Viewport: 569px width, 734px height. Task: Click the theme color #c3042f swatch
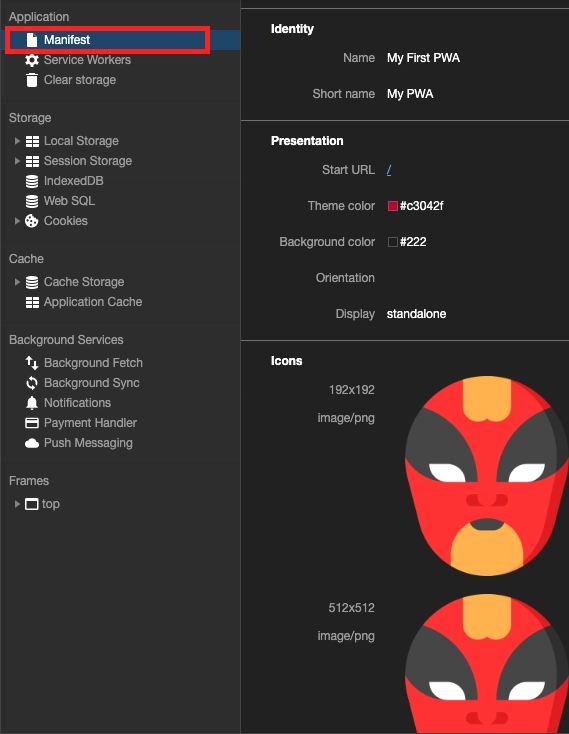[x=393, y=206]
